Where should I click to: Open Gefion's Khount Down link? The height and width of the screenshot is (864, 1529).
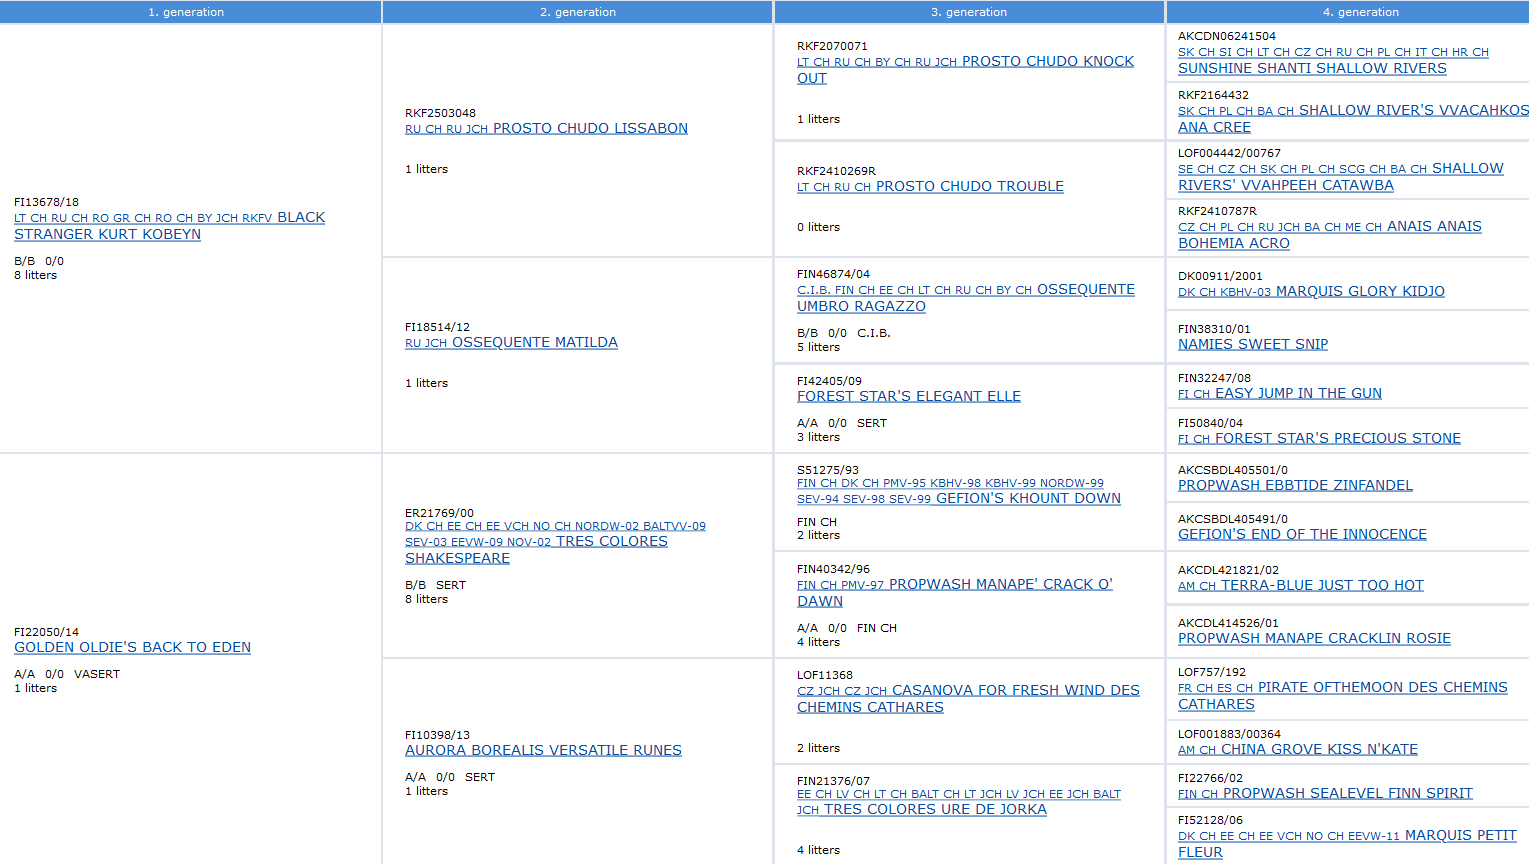pos(1027,498)
